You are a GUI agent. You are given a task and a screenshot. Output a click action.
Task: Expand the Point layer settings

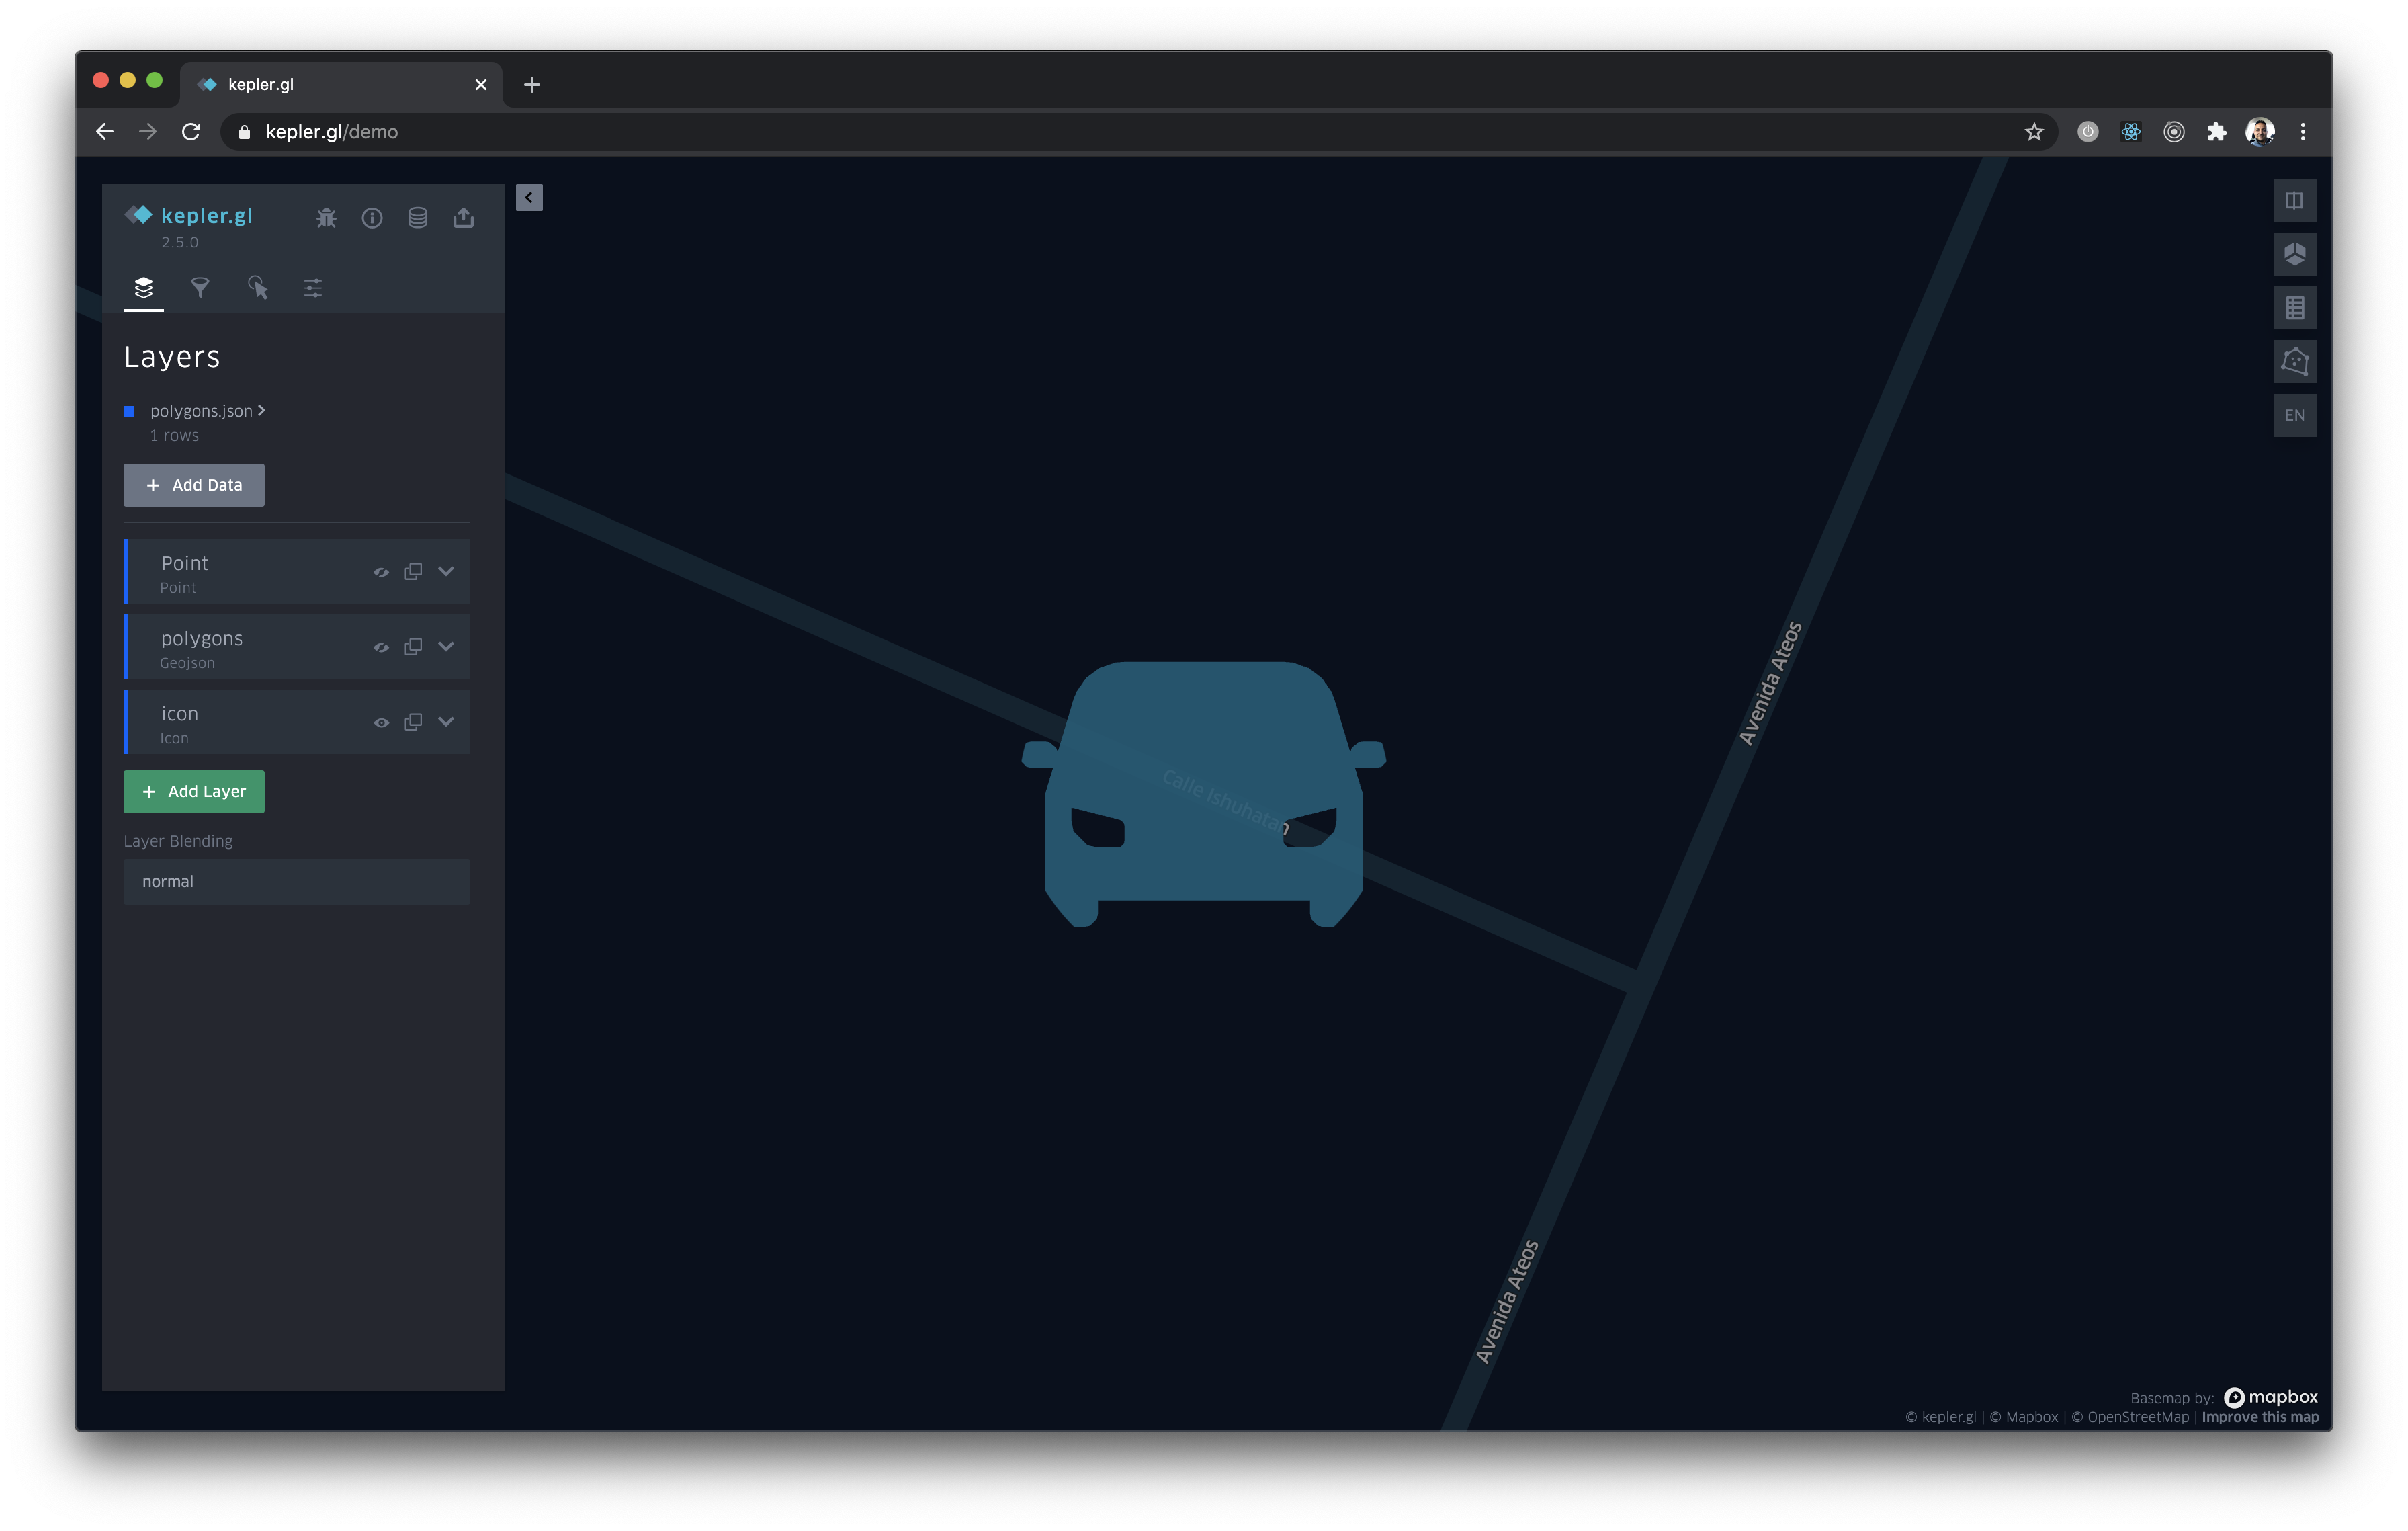pos(446,572)
